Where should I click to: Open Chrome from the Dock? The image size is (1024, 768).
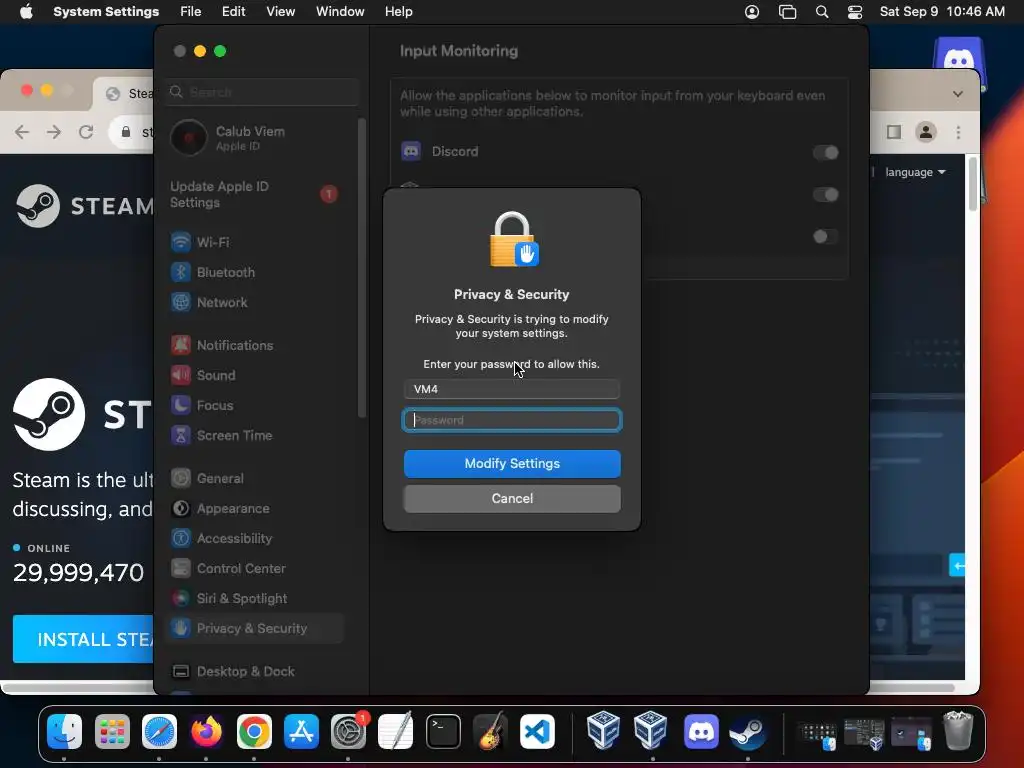click(254, 731)
